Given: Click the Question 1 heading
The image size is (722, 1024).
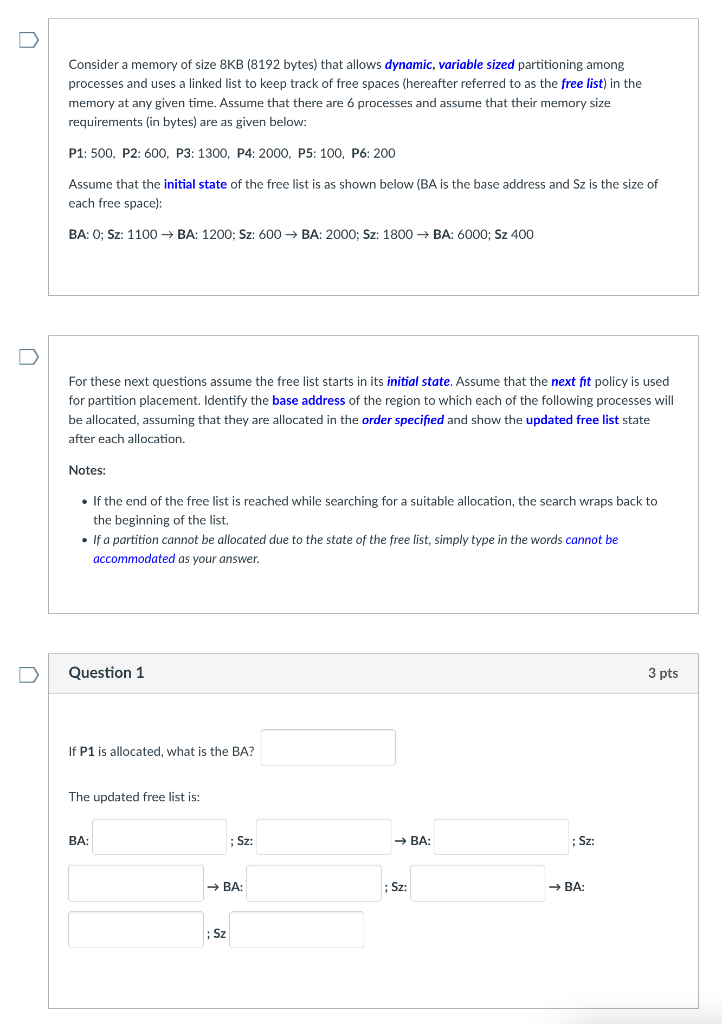Looking at the screenshot, I should coord(106,673).
